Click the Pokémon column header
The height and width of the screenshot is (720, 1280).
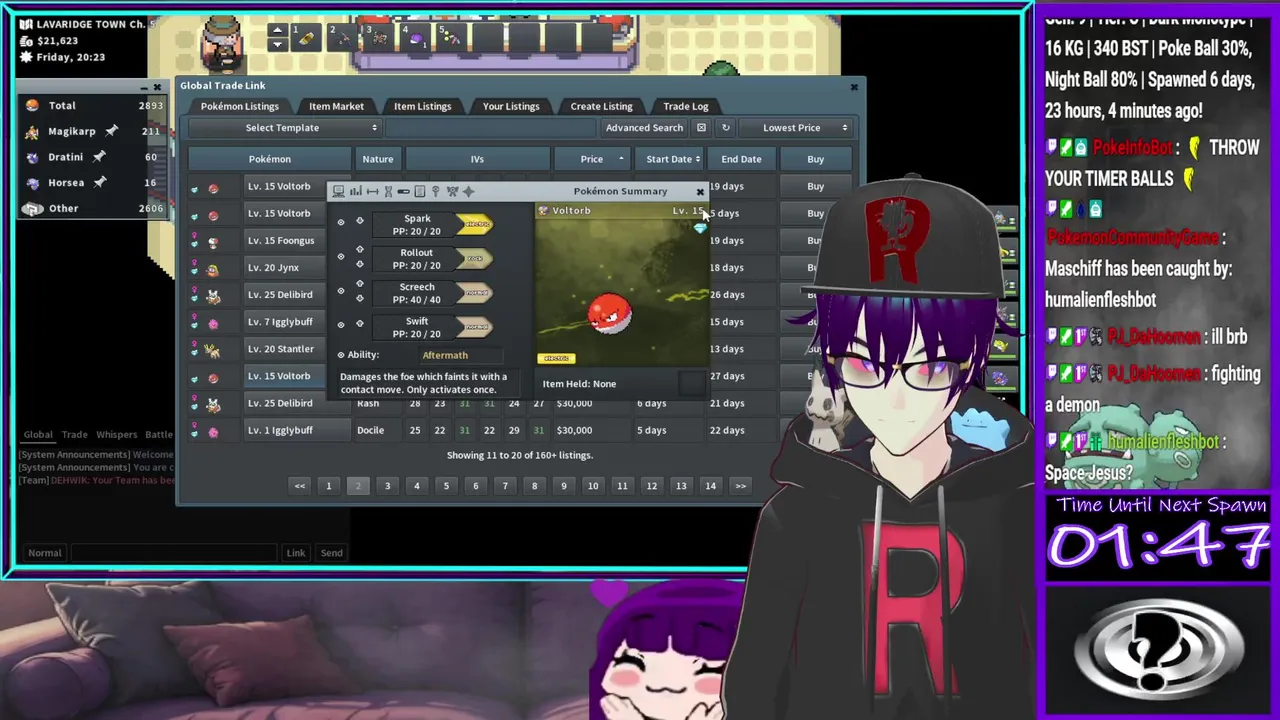click(x=269, y=159)
